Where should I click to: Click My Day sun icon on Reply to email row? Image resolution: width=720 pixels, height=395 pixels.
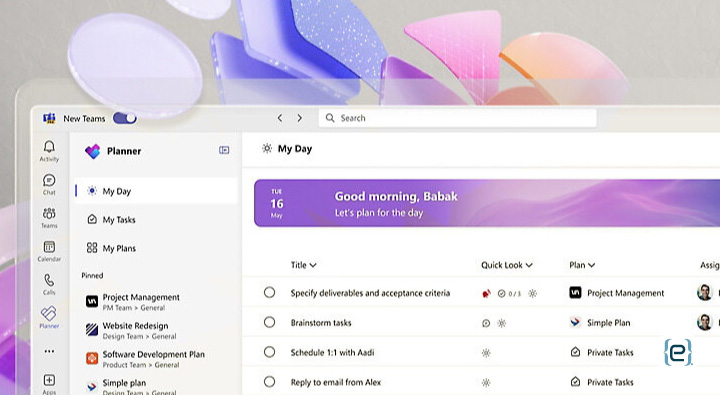(x=486, y=383)
